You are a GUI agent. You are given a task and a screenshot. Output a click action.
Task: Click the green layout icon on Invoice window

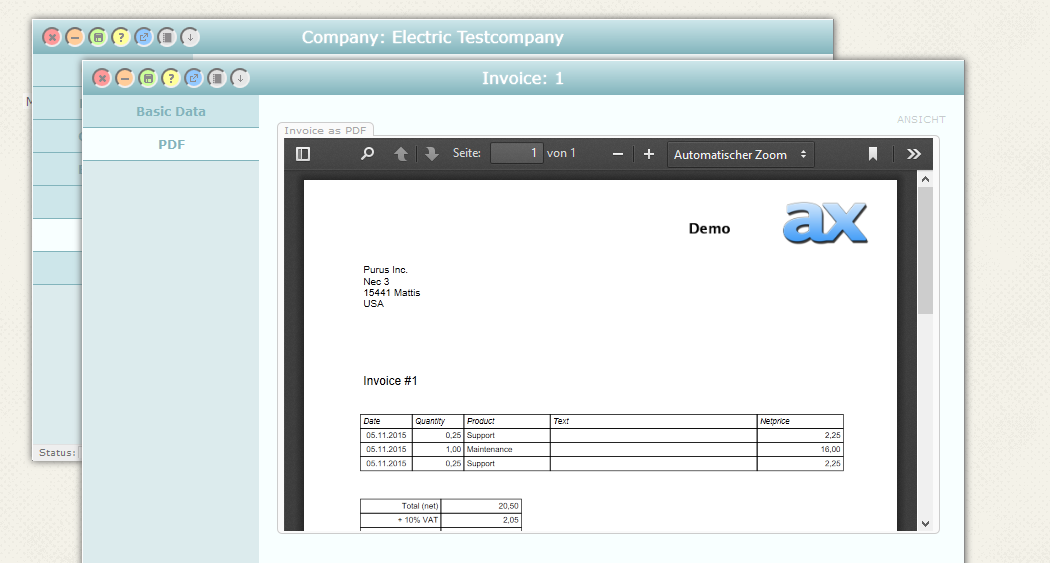coord(148,78)
